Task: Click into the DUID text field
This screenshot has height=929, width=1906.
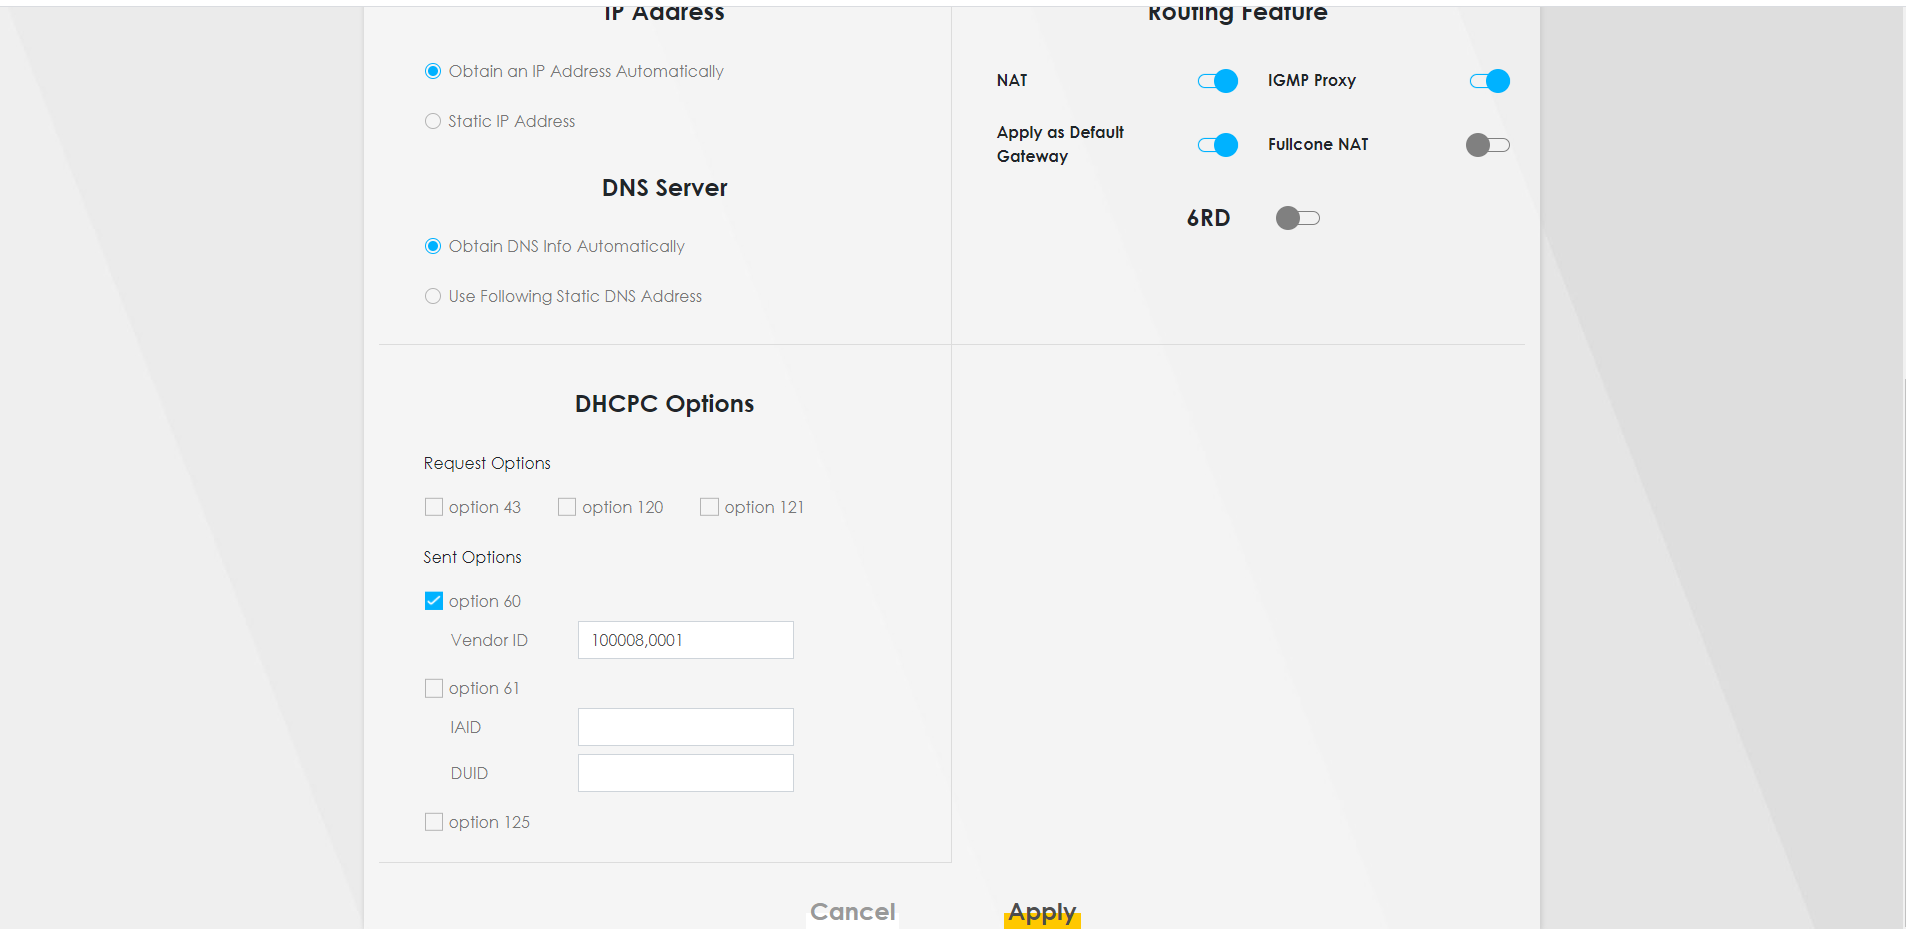Action: pyautogui.click(x=685, y=773)
